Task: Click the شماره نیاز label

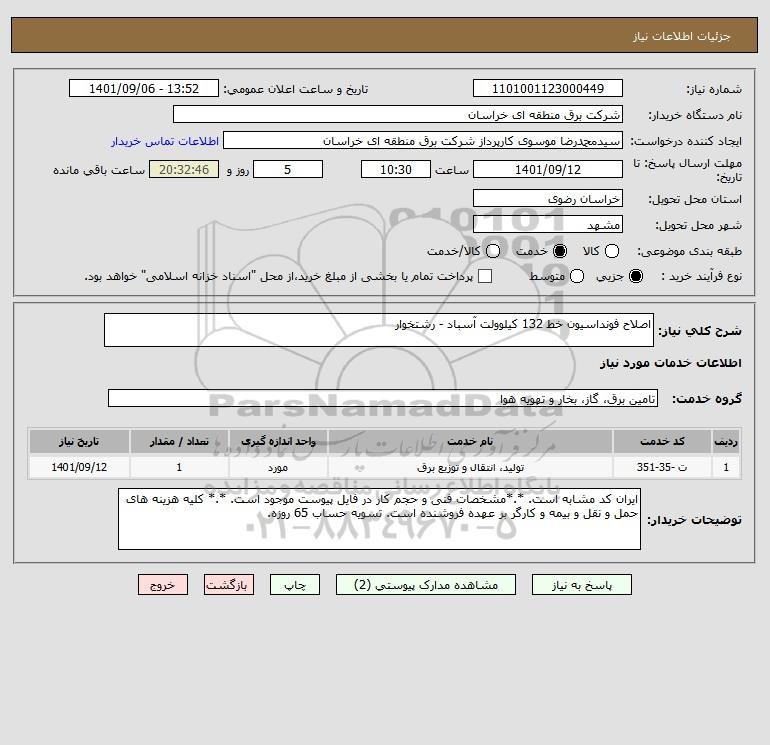Action: pyautogui.click(x=714, y=89)
